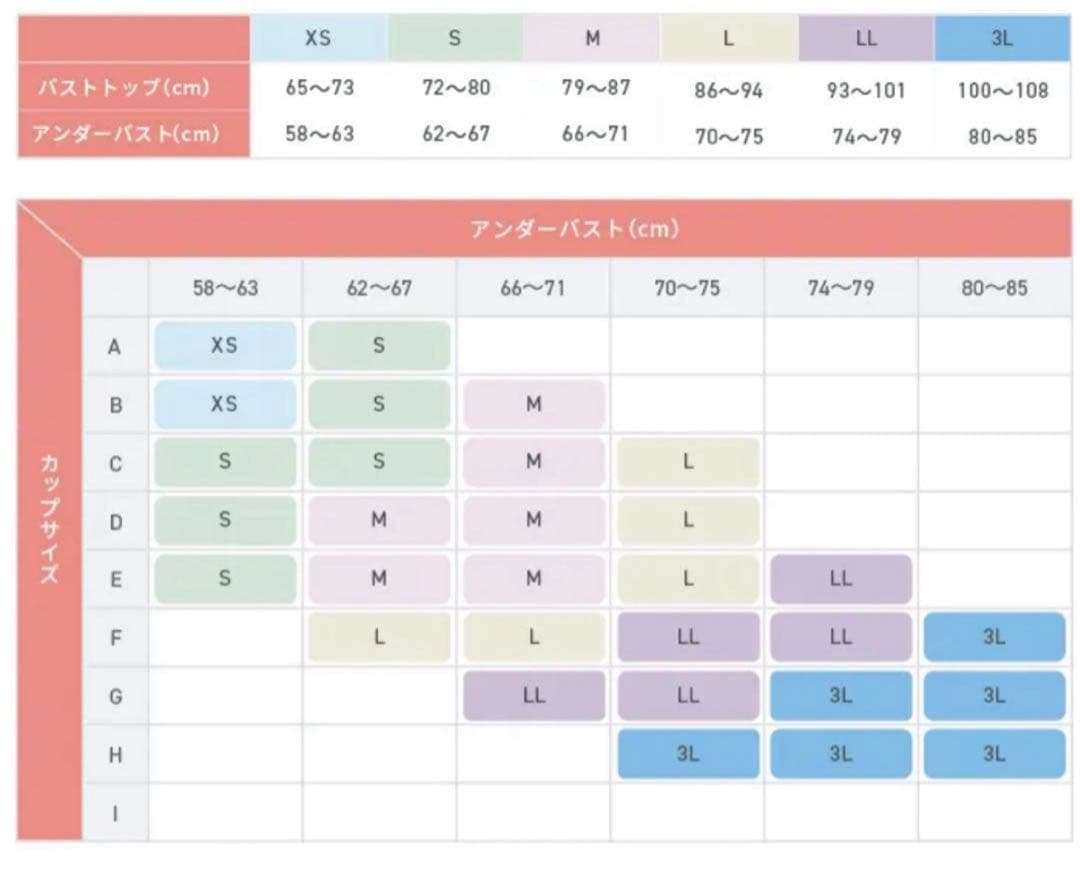Select the LL header in top size table

coord(866,39)
